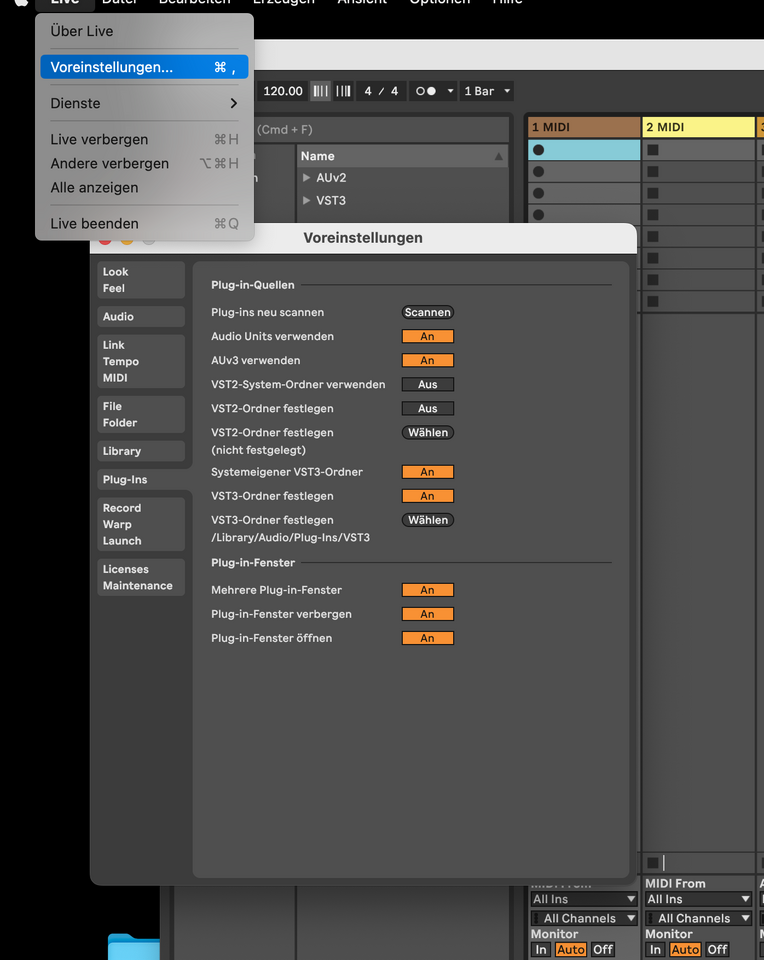Screen dimensions: 764x960
Task: Switch to the Look Feel preferences tab
Action: (x=141, y=280)
